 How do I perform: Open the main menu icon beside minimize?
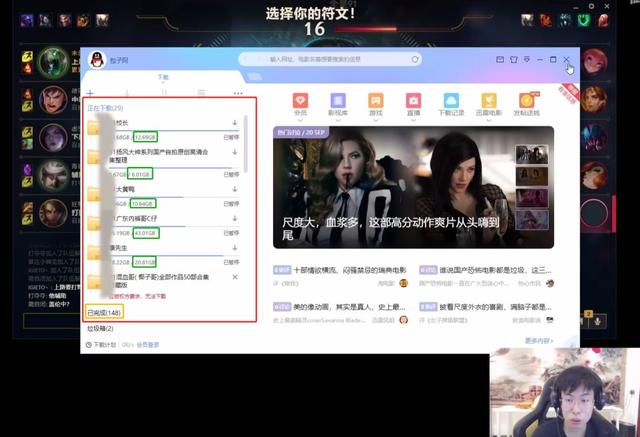[527, 60]
